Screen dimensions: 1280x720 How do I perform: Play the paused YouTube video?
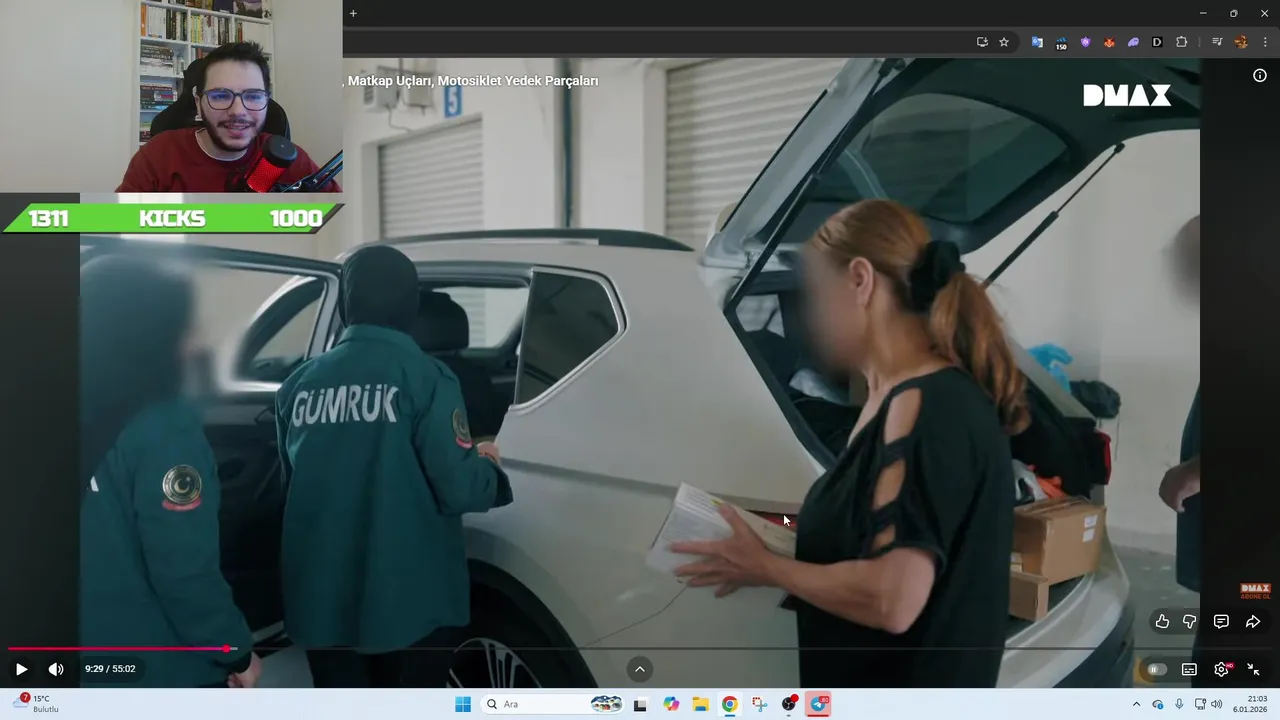pyautogui.click(x=21, y=669)
